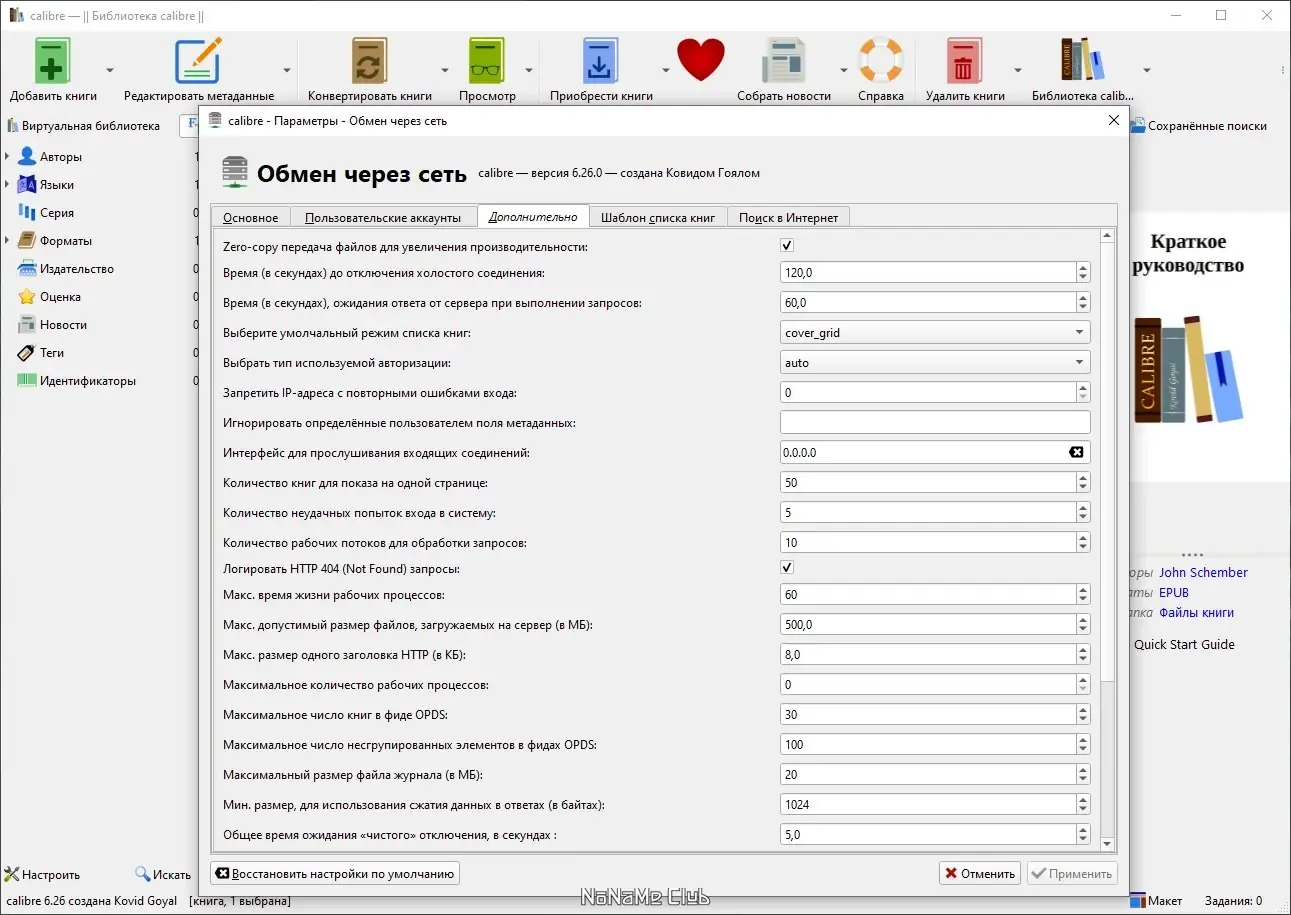Click the Find magnifier icon in the tag browser
Viewport: 1291px width, 915px height.
[x=142, y=875]
